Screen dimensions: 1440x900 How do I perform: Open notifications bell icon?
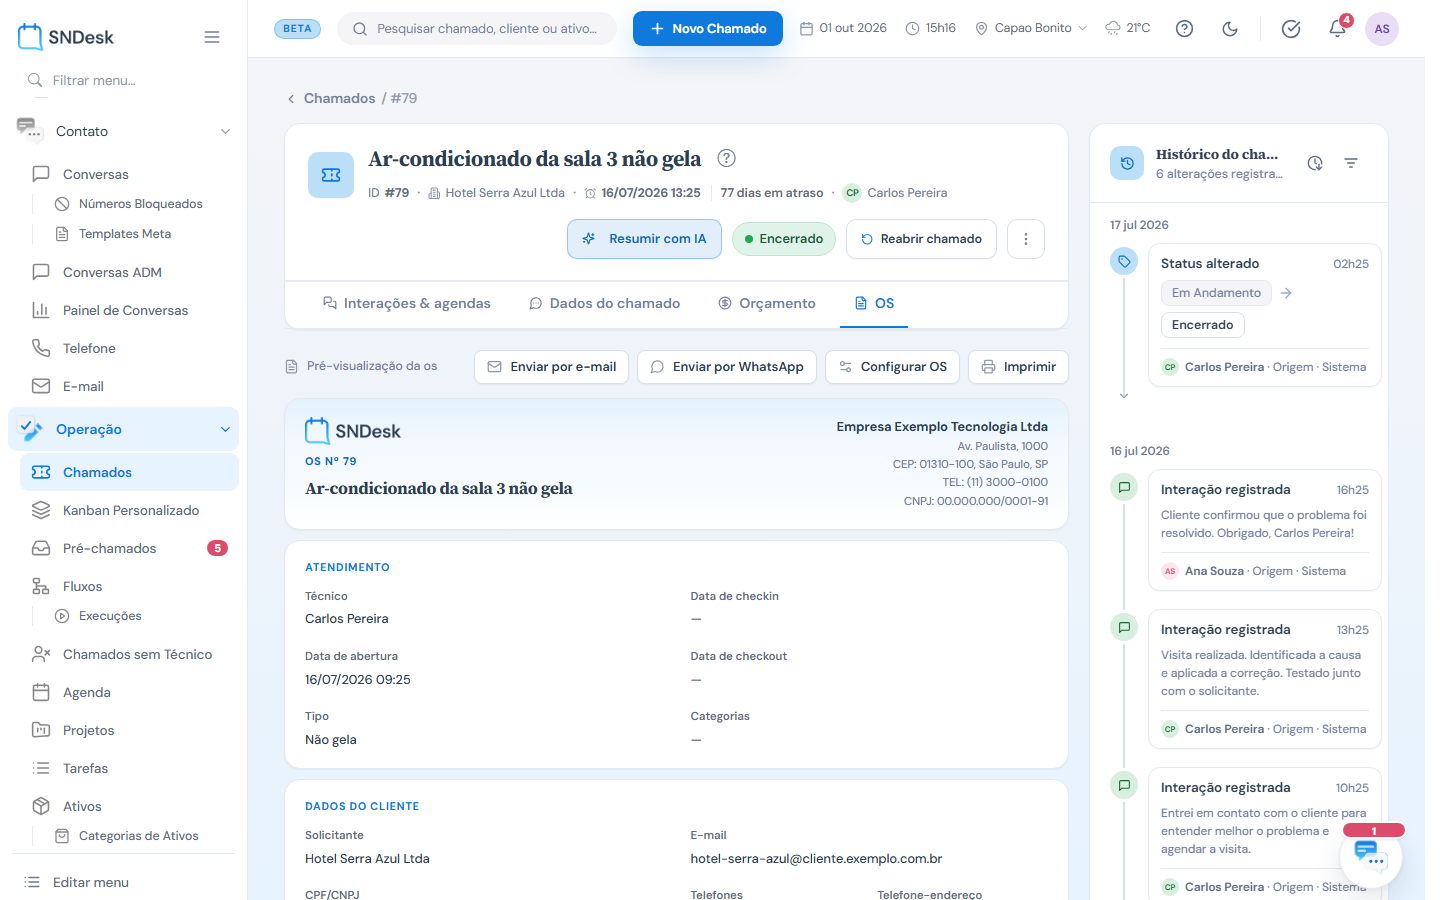click(1337, 29)
